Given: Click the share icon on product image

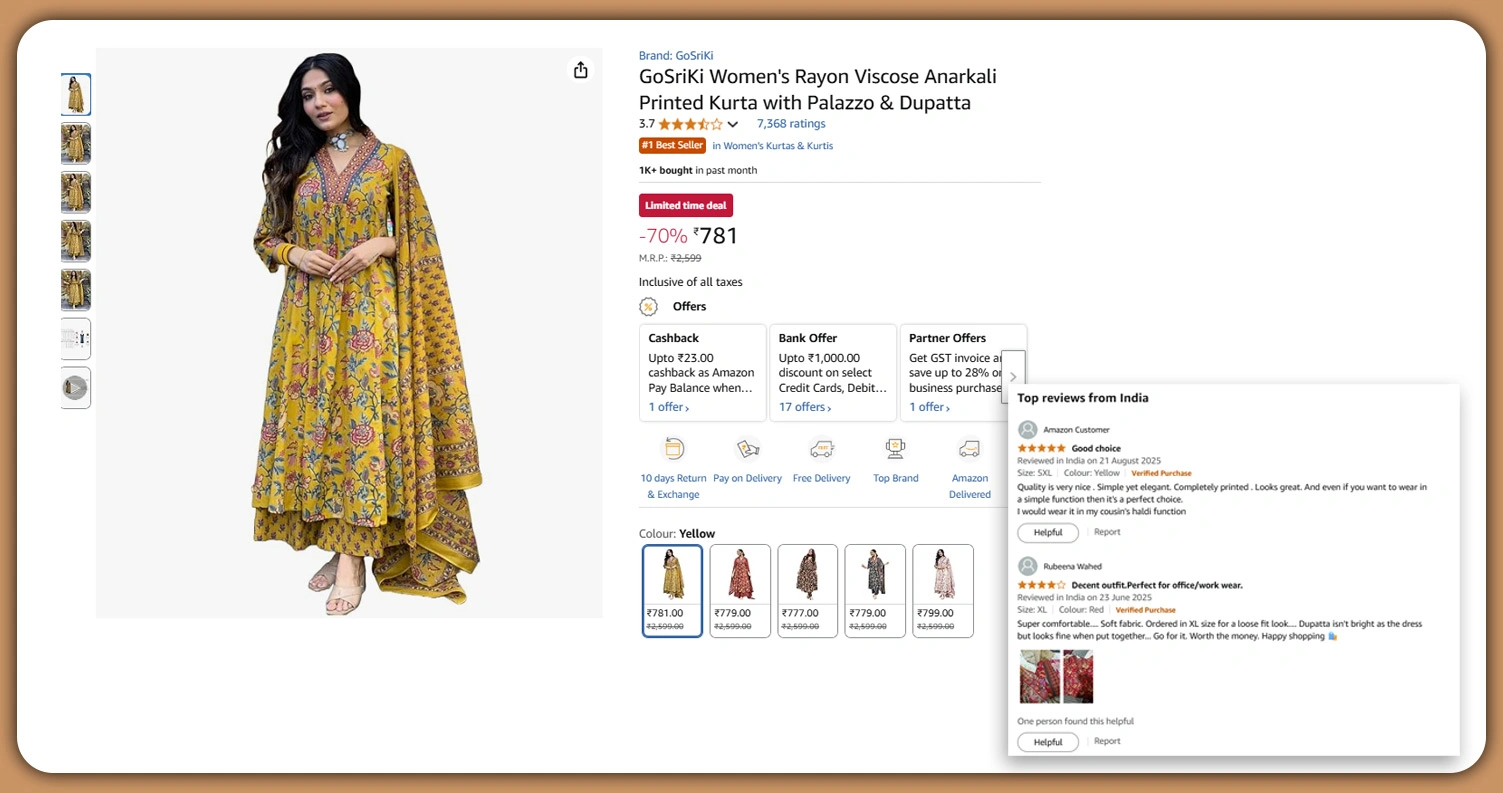Looking at the screenshot, I should [580, 70].
